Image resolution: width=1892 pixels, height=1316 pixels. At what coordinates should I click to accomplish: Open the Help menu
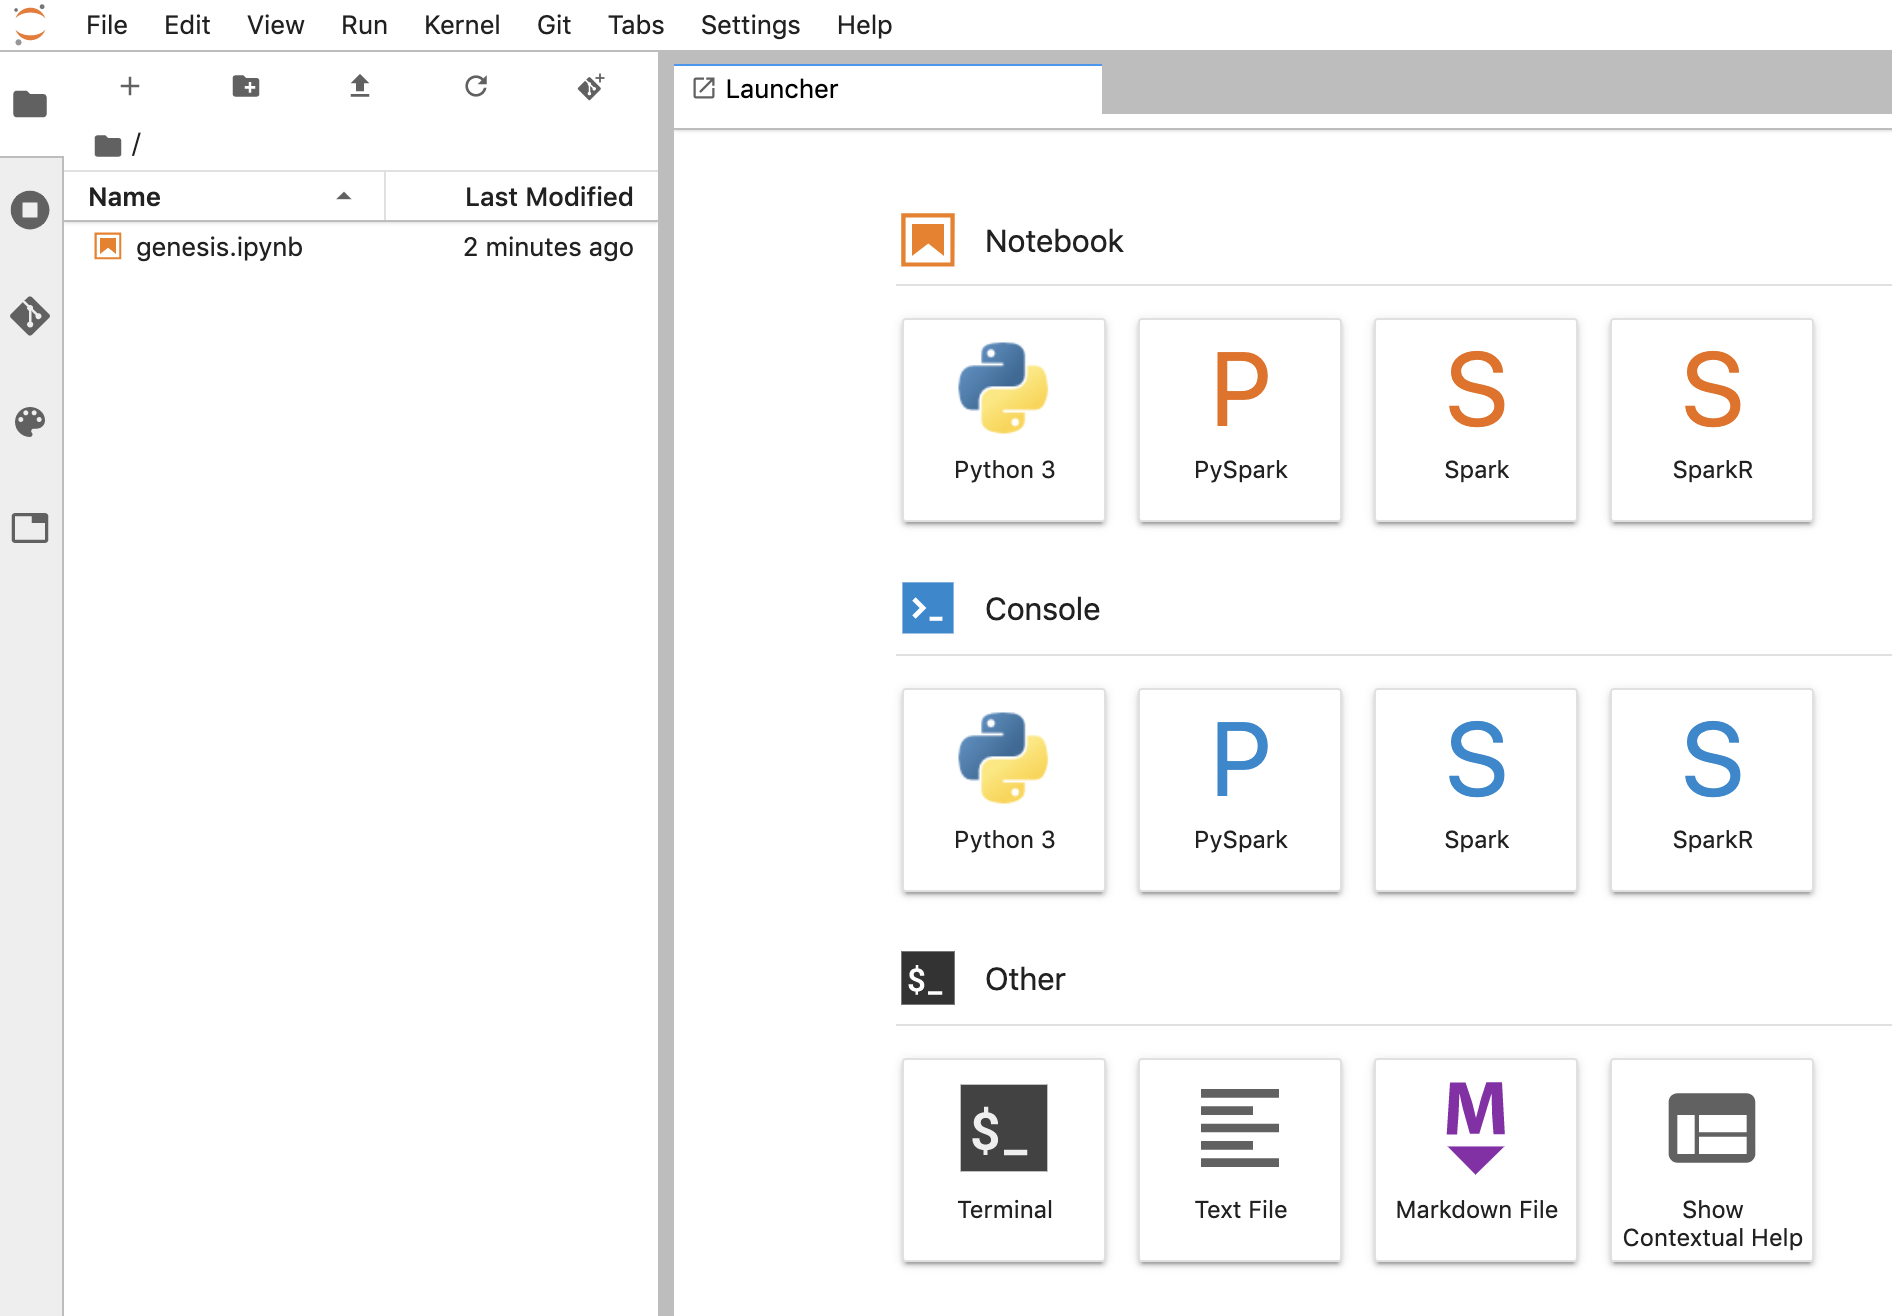[x=864, y=25]
